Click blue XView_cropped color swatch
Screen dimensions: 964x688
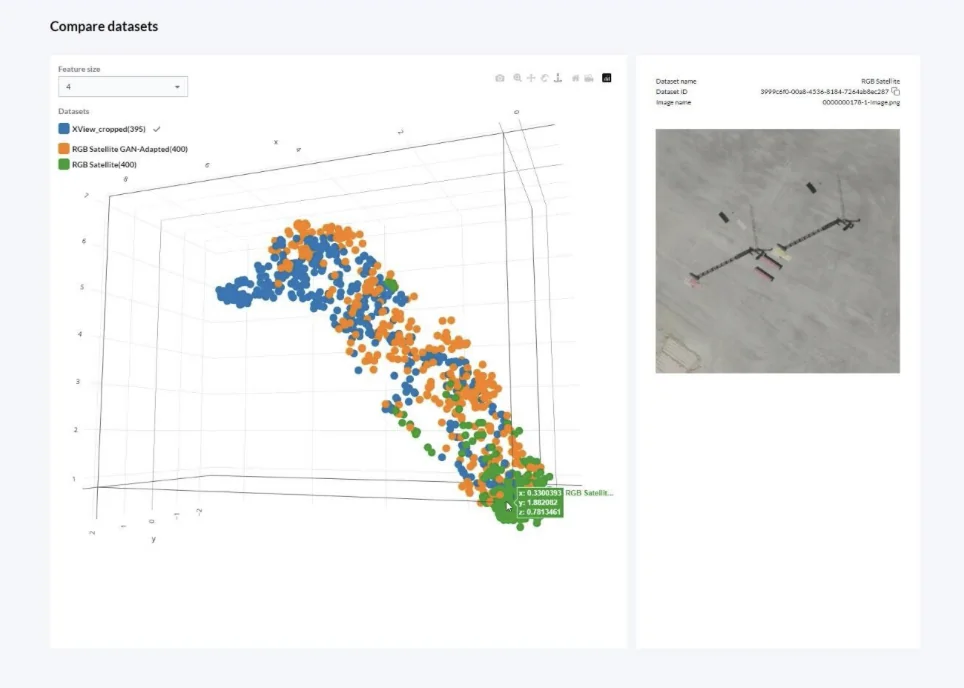click(x=64, y=129)
